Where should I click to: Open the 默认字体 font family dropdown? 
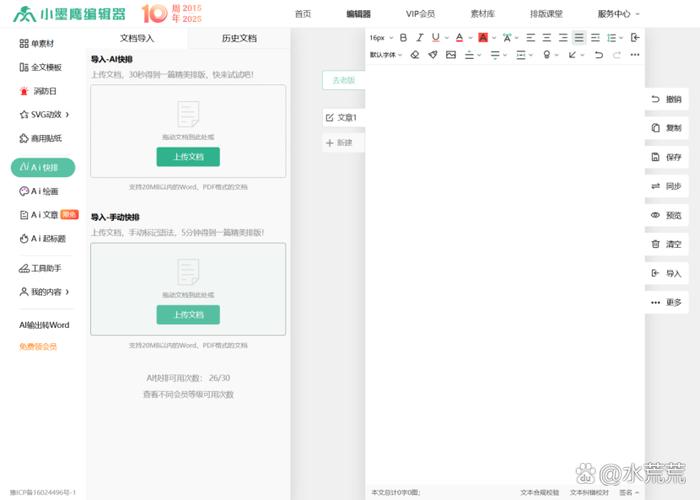tap(386, 54)
